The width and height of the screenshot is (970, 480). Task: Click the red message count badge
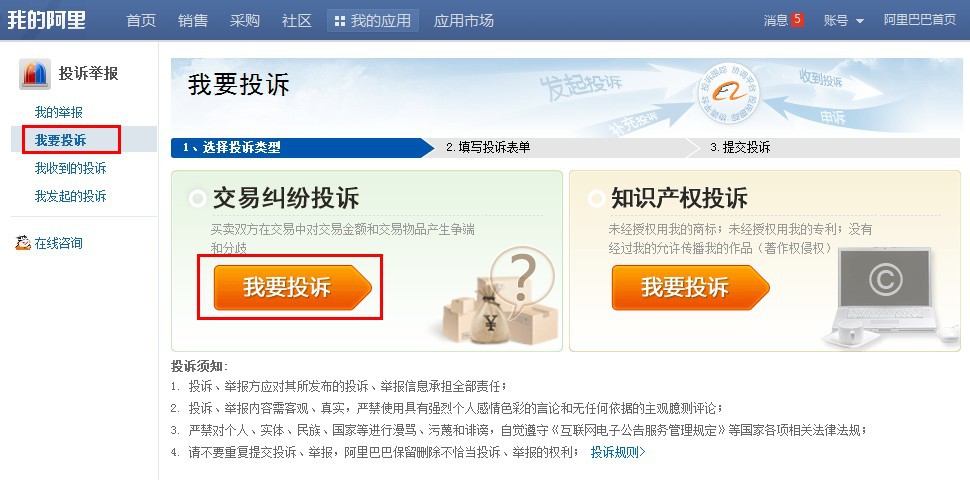[x=797, y=20]
